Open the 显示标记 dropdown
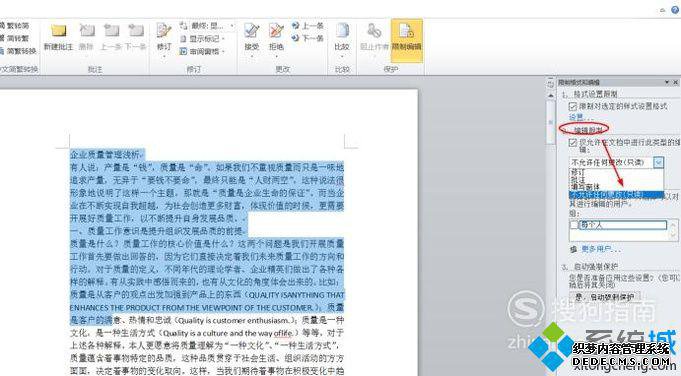This screenshot has width=681, height=376. click(202, 39)
